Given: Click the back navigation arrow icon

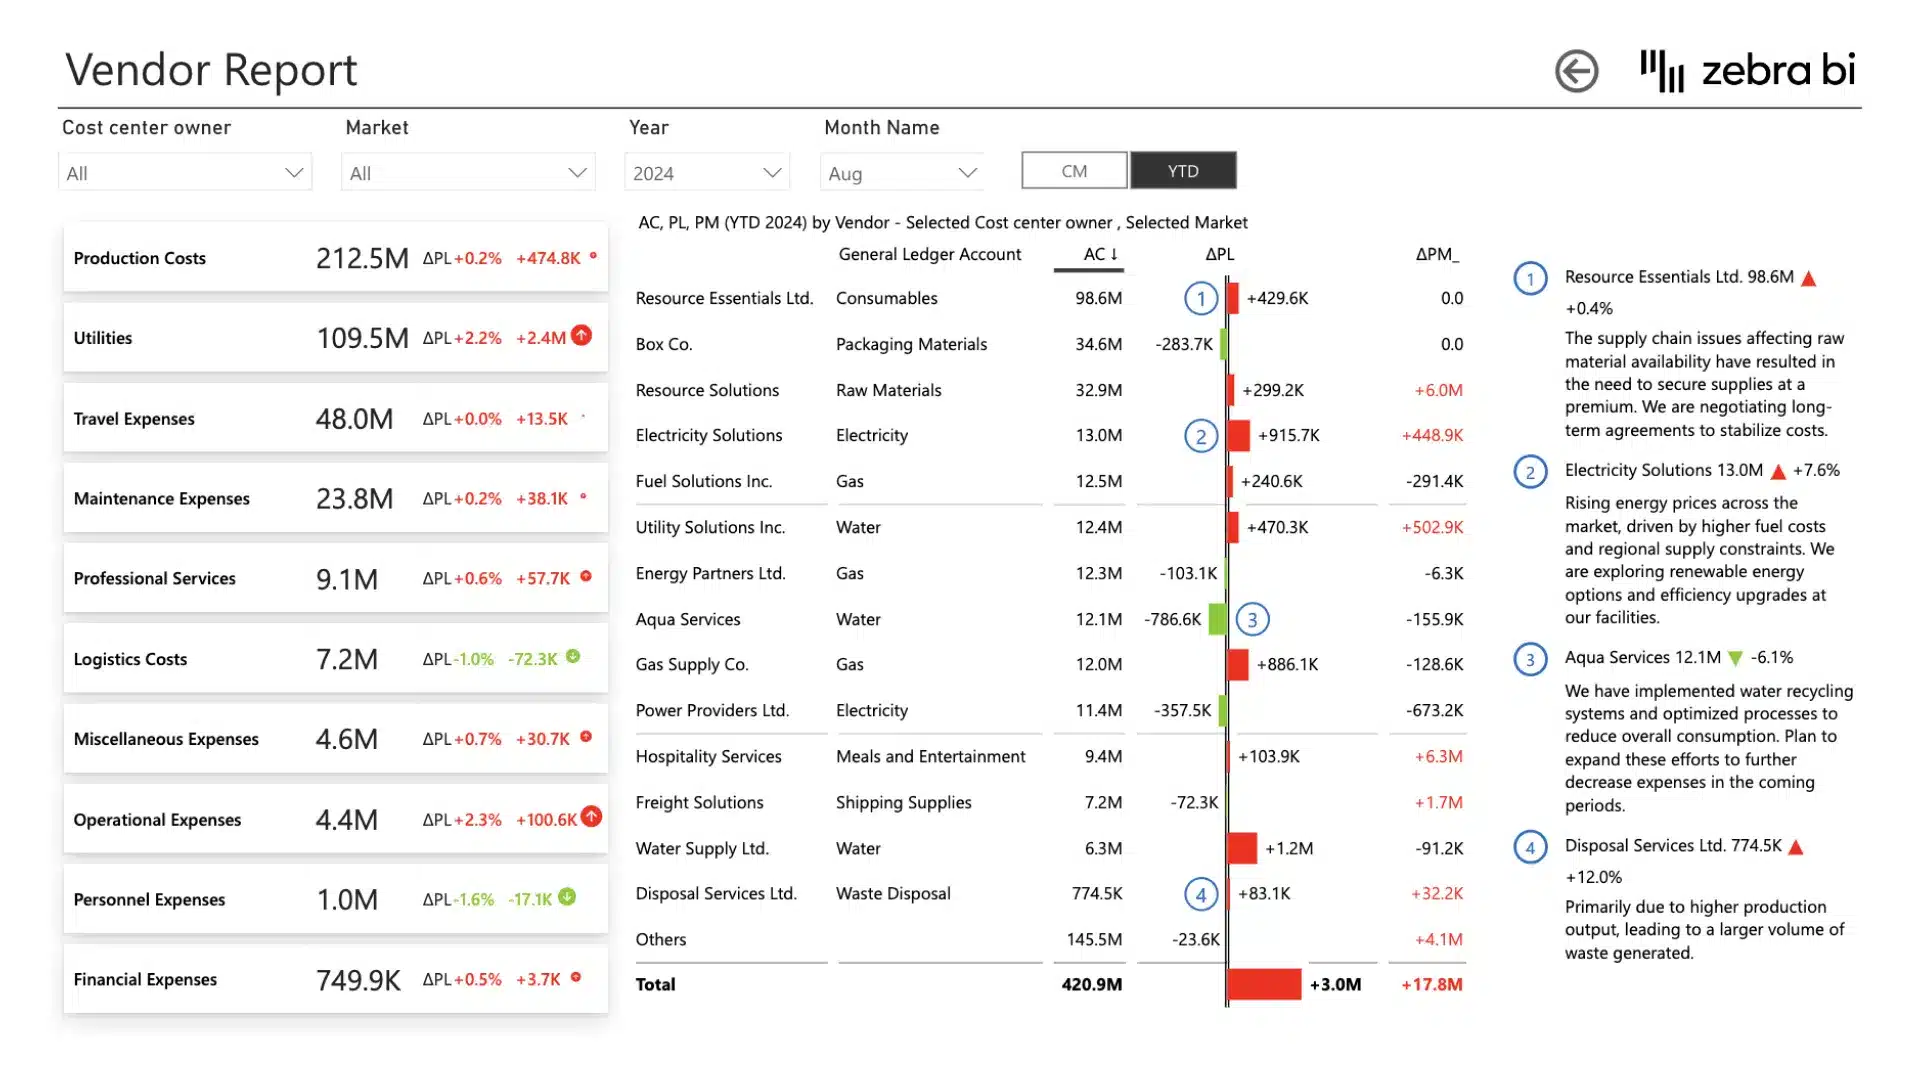Looking at the screenshot, I should [x=1577, y=70].
